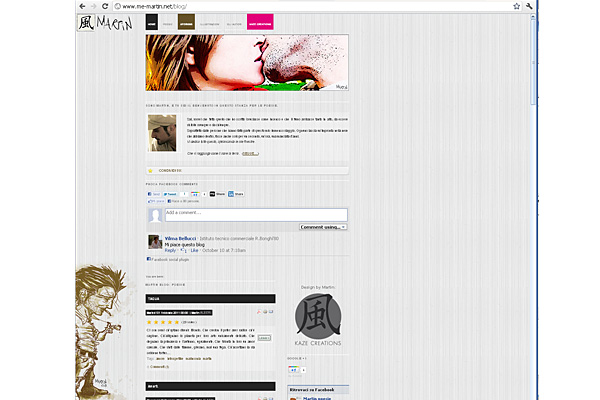Click the Facebook Send button
Viewport: 600px width, 400px height.
point(154,194)
